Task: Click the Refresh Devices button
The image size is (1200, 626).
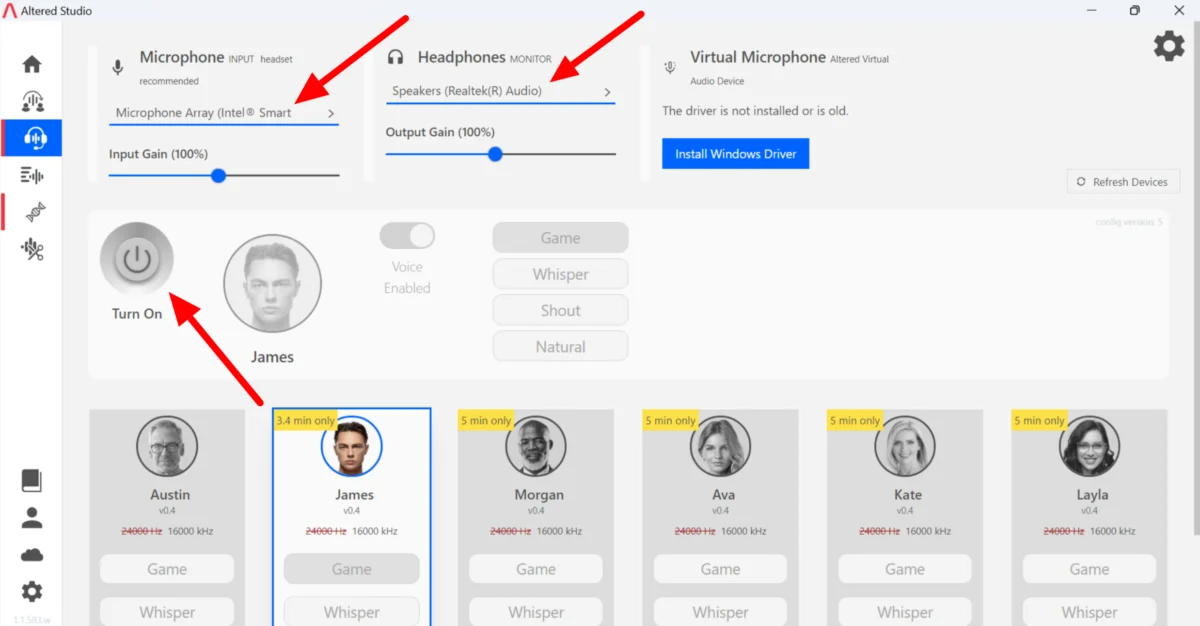Action: coord(1123,182)
